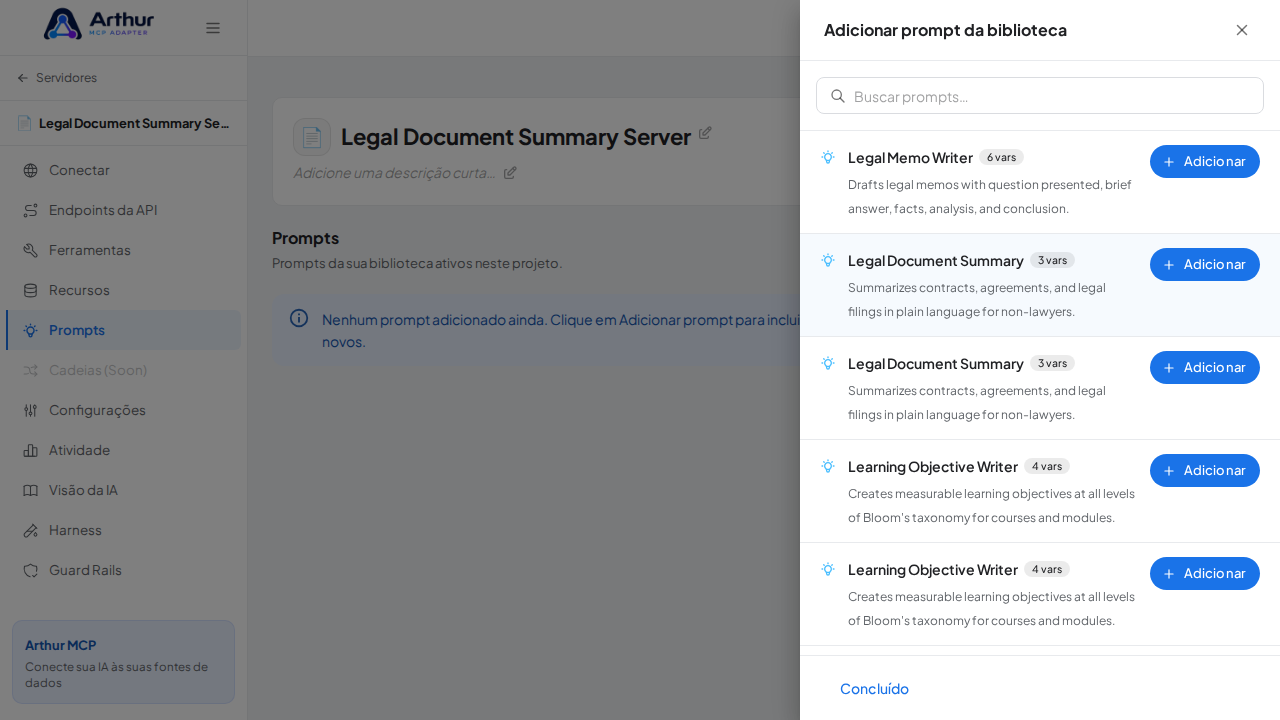
Task: Click the 'Drafts legal memos' description text
Action: [990, 196]
